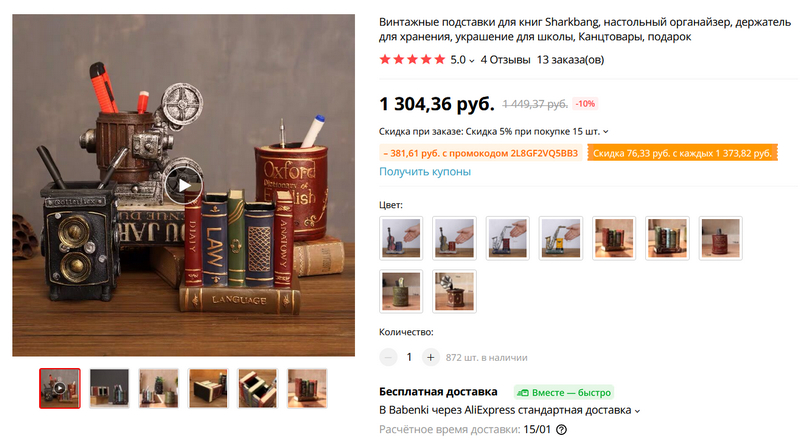Select the violin with blue holder color option

402,238
